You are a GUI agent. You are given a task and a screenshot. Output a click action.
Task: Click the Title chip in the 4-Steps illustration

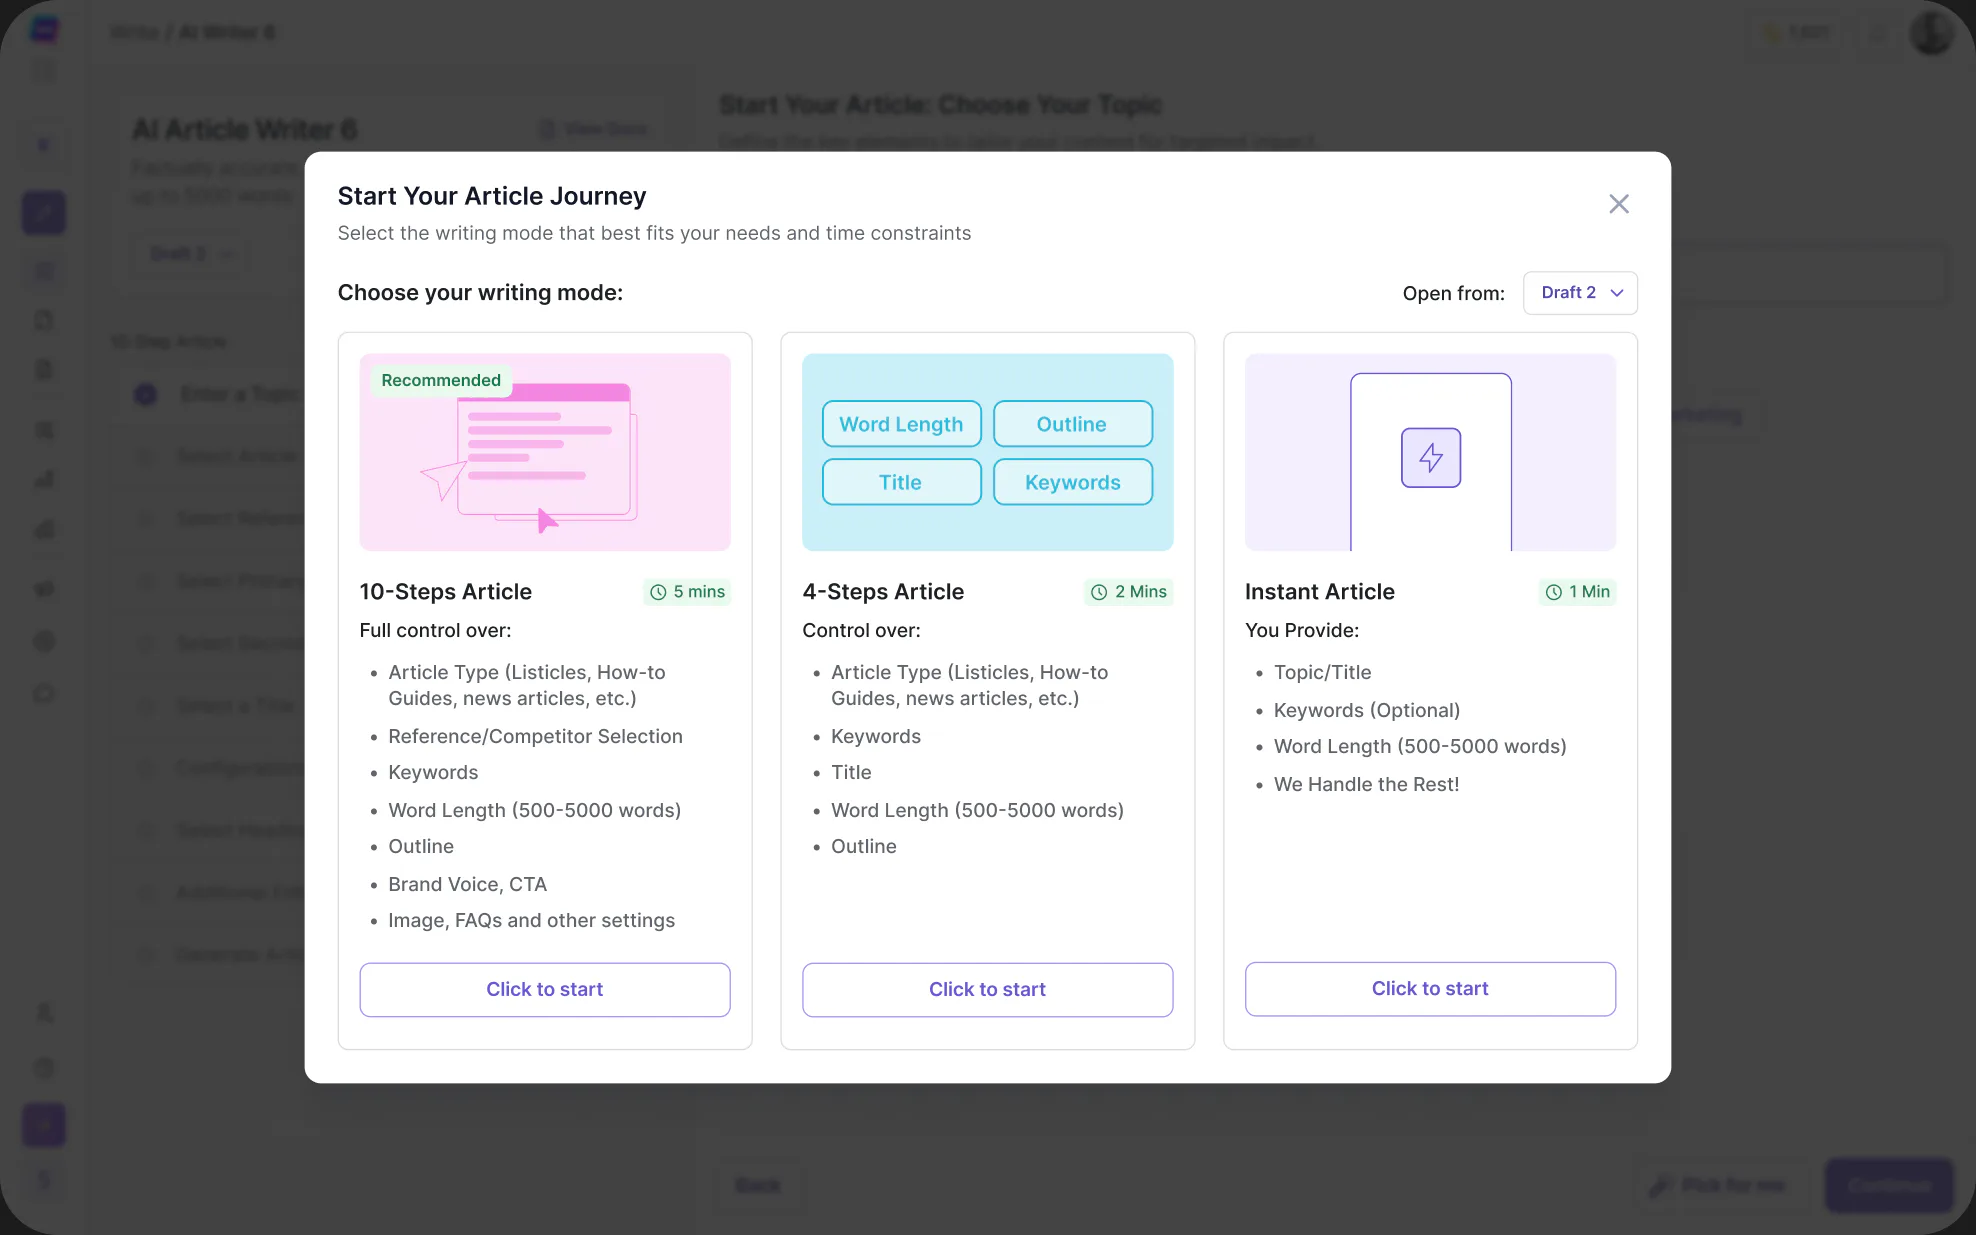[x=901, y=482]
